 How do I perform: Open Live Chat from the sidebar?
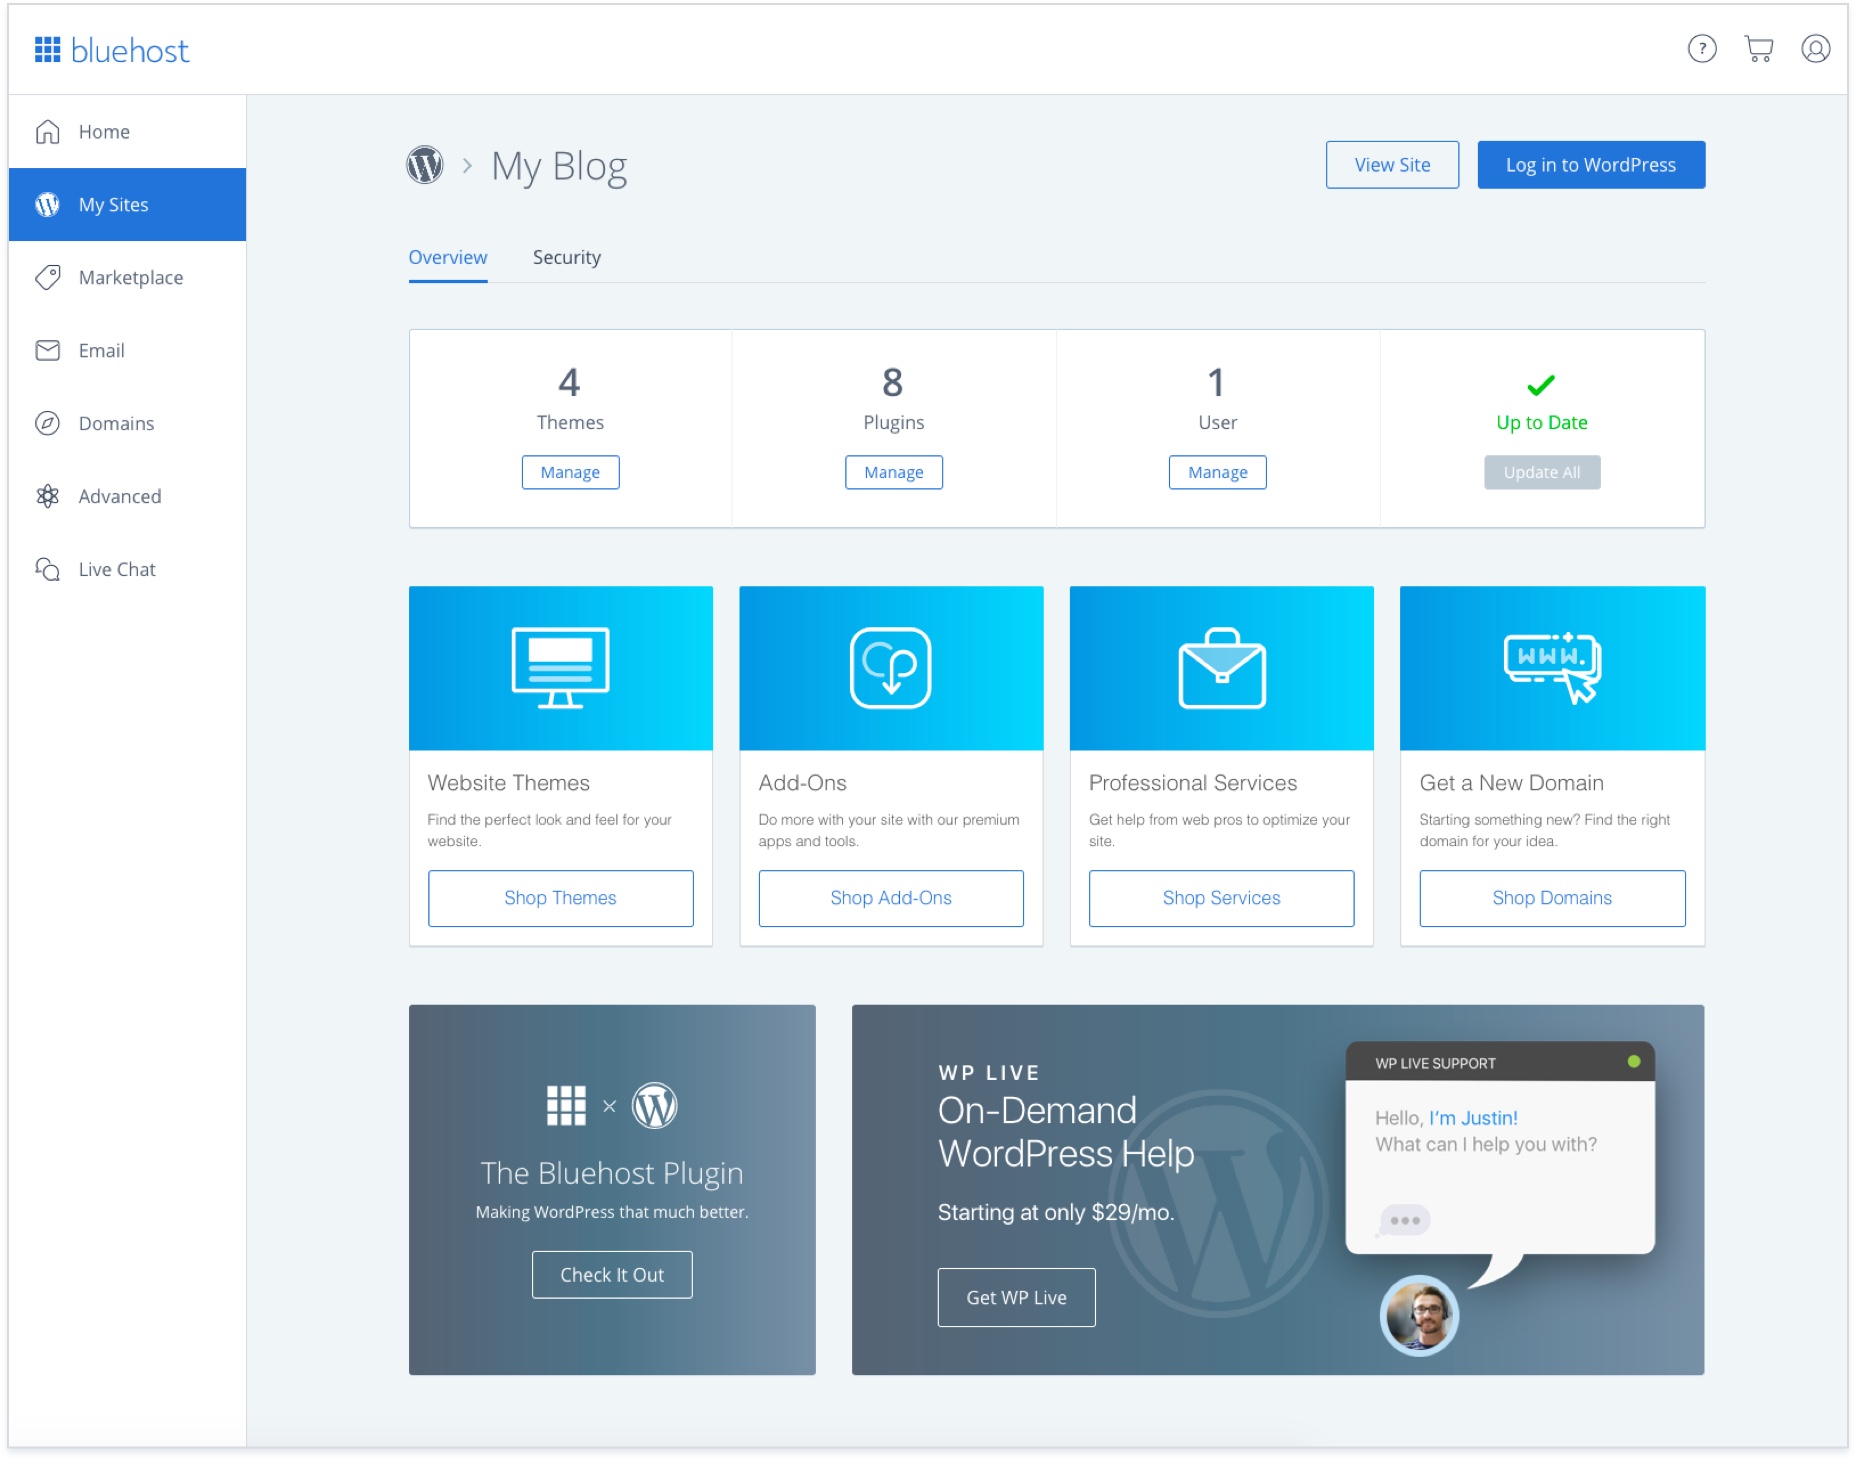(116, 570)
